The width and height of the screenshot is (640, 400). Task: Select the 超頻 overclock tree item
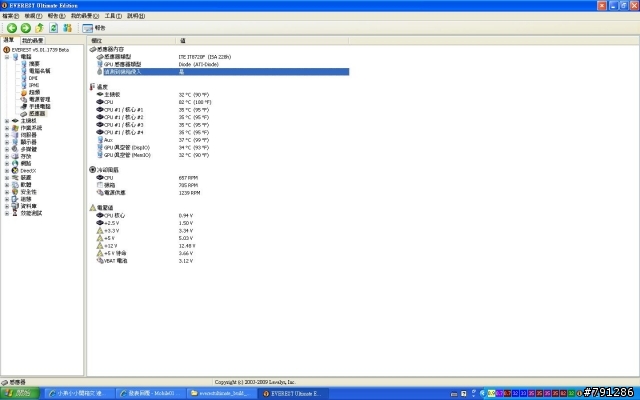[x=34, y=92]
